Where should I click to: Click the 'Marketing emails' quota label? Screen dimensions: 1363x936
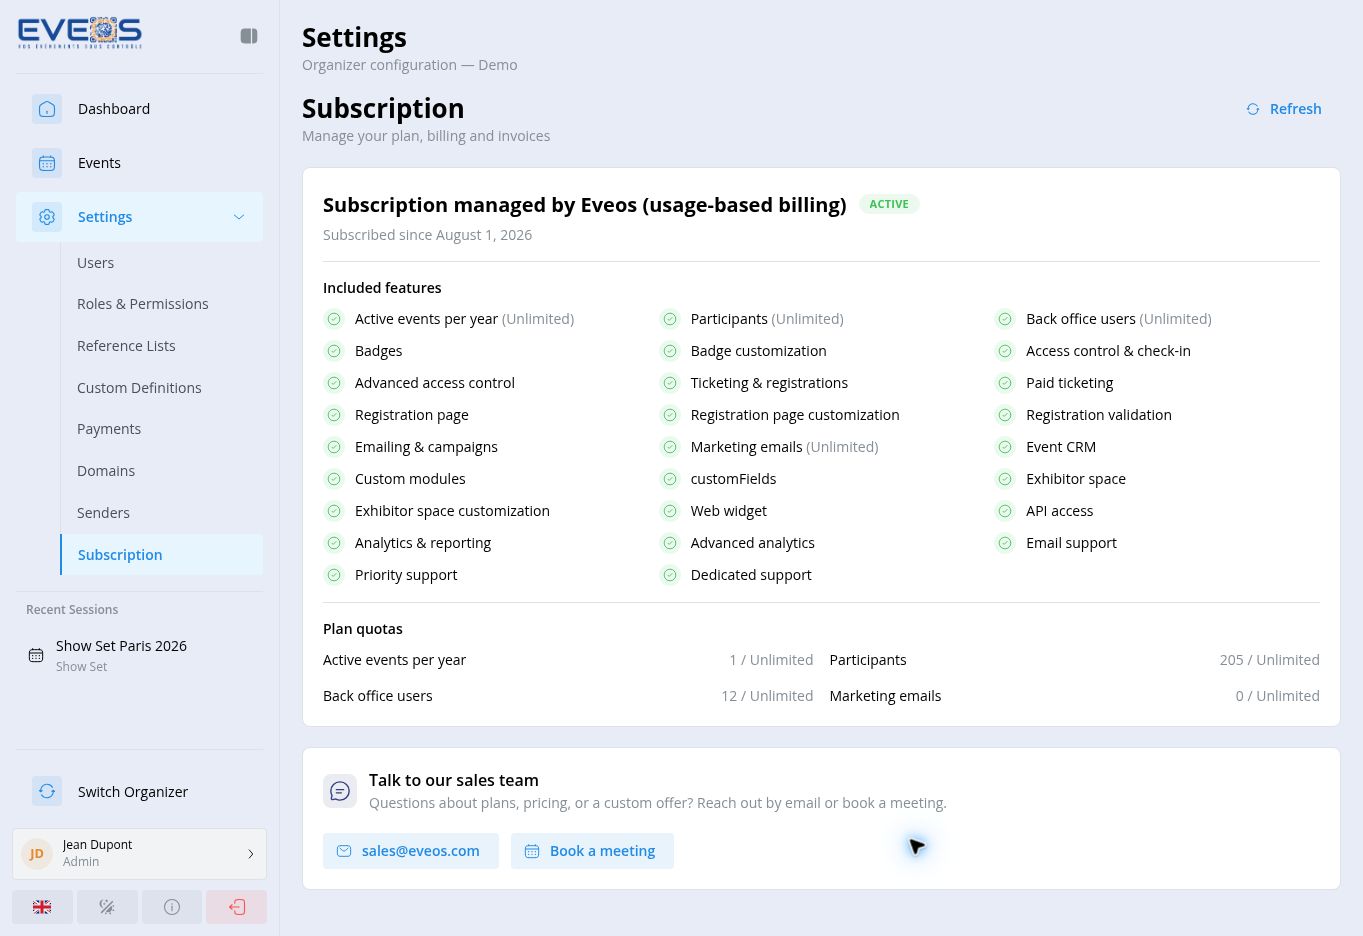tap(885, 696)
